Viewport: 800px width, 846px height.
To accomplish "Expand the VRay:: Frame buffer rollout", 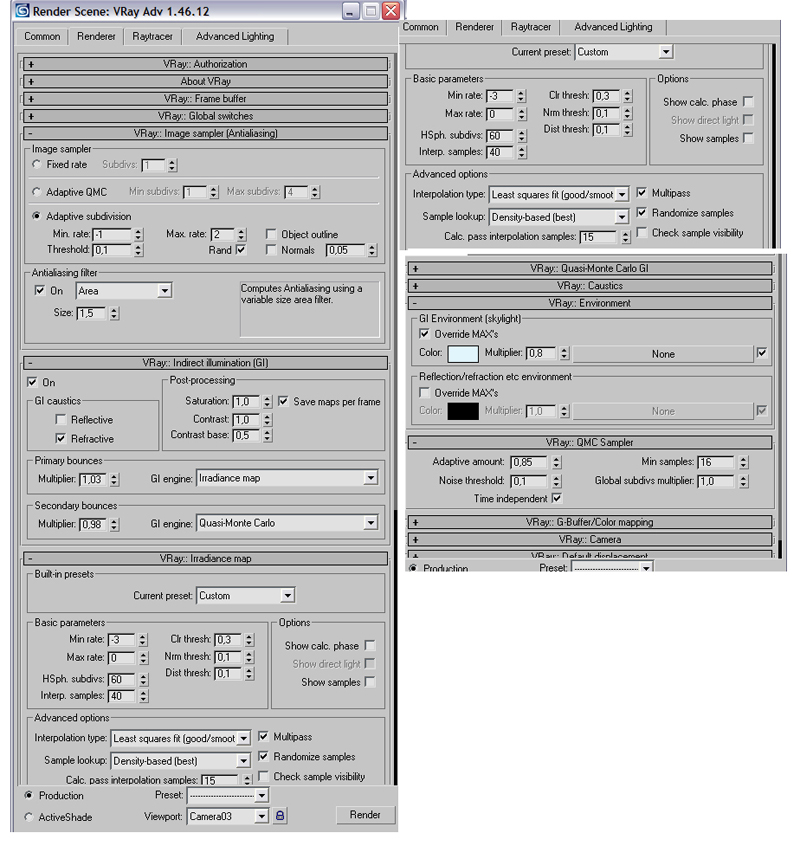I will [x=205, y=99].
